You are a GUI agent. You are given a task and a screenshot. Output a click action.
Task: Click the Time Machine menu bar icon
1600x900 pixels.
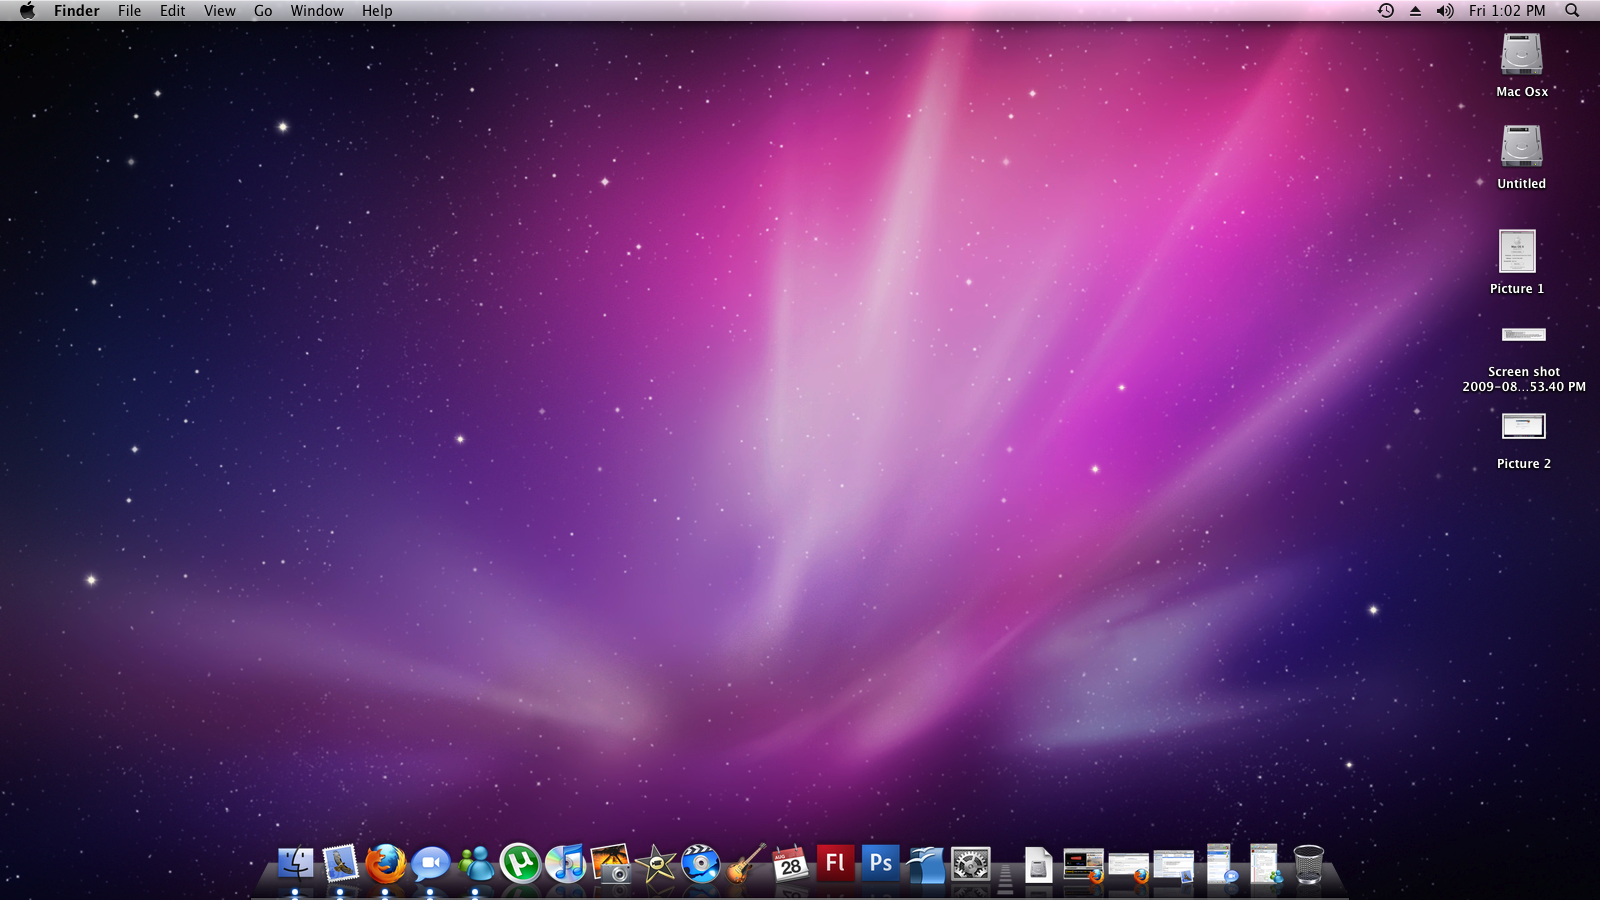[x=1386, y=10]
